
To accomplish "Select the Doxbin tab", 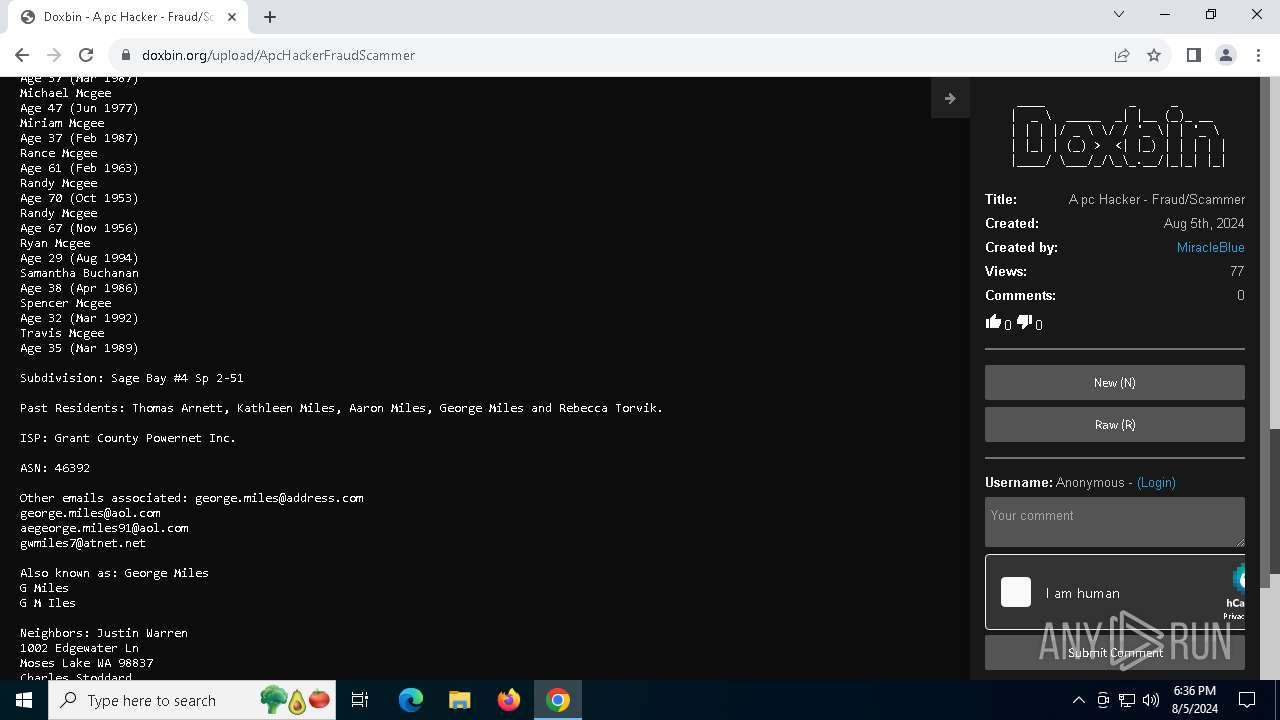I will pos(128,17).
